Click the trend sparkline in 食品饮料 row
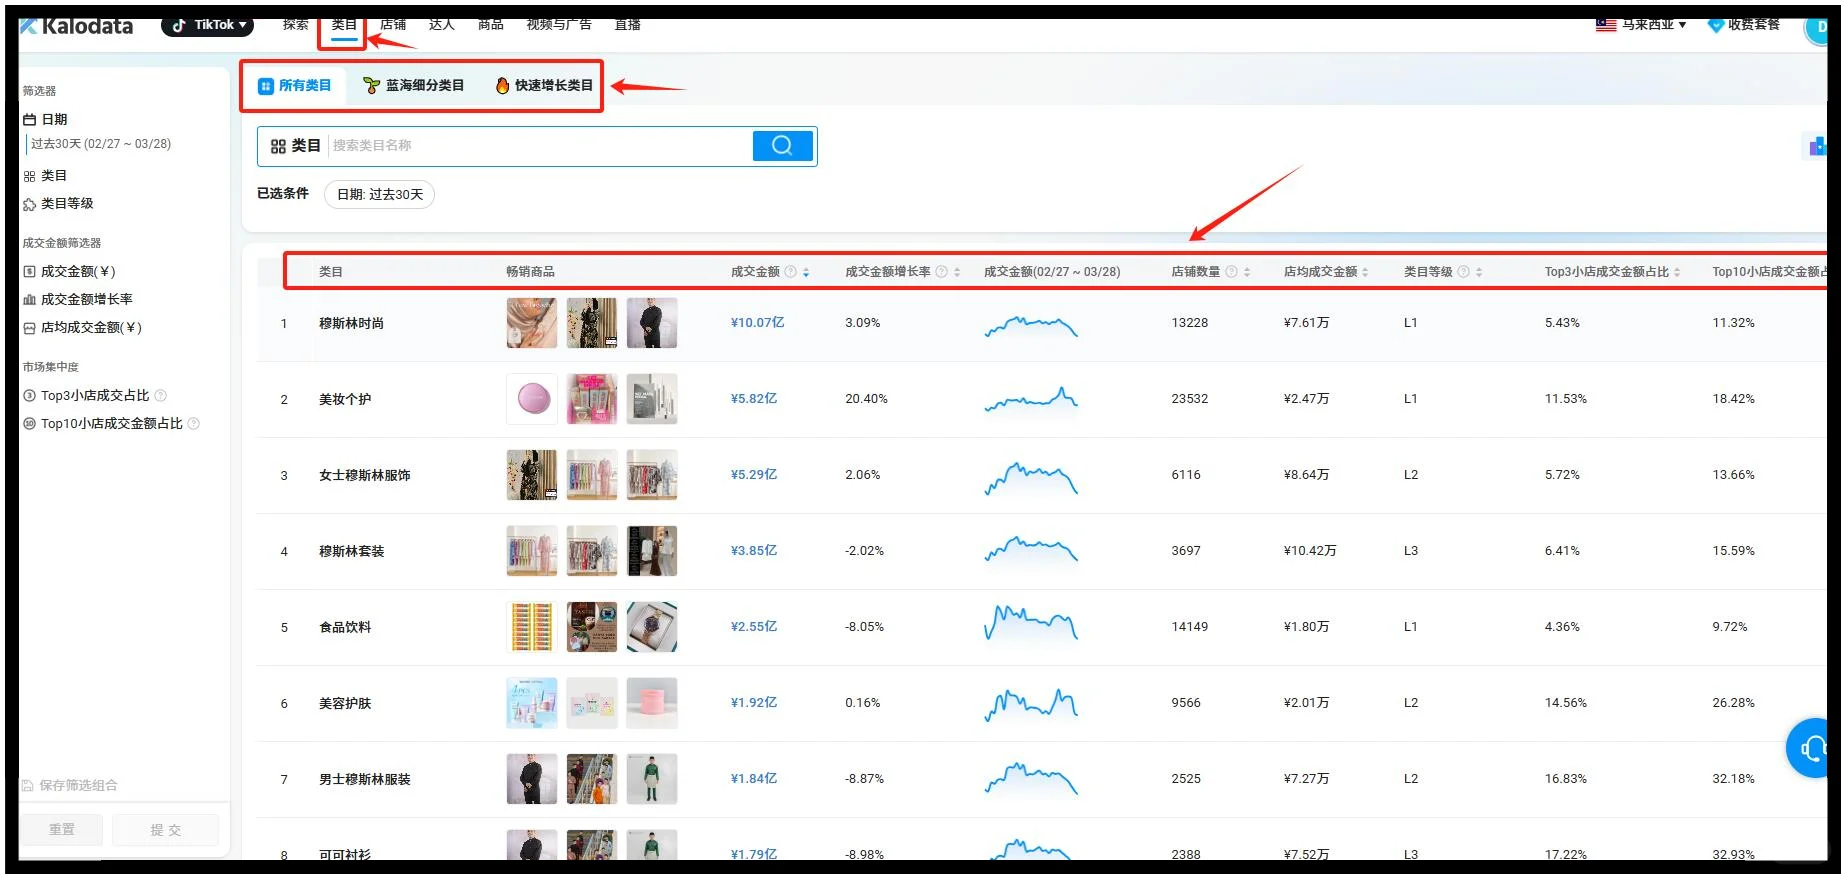The height and width of the screenshot is (879, 1846). pyautogui.click(x=1031, y=622)
